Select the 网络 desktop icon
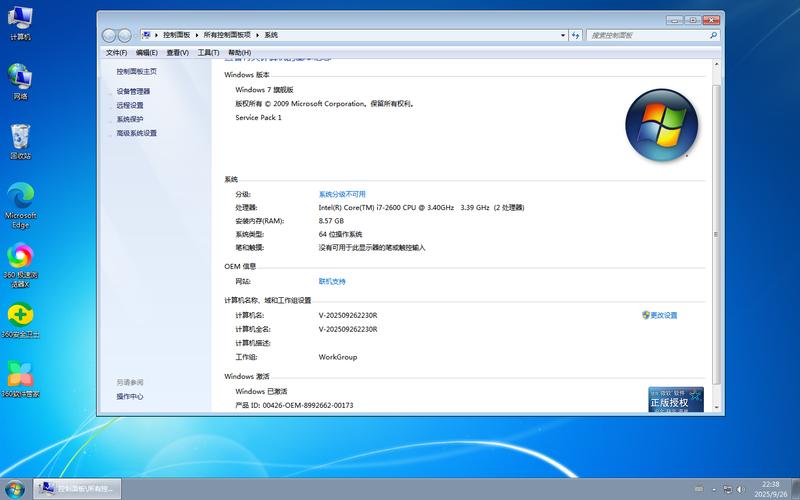The height and width of the screenshot is (500, 800). [x=20, y=82]
